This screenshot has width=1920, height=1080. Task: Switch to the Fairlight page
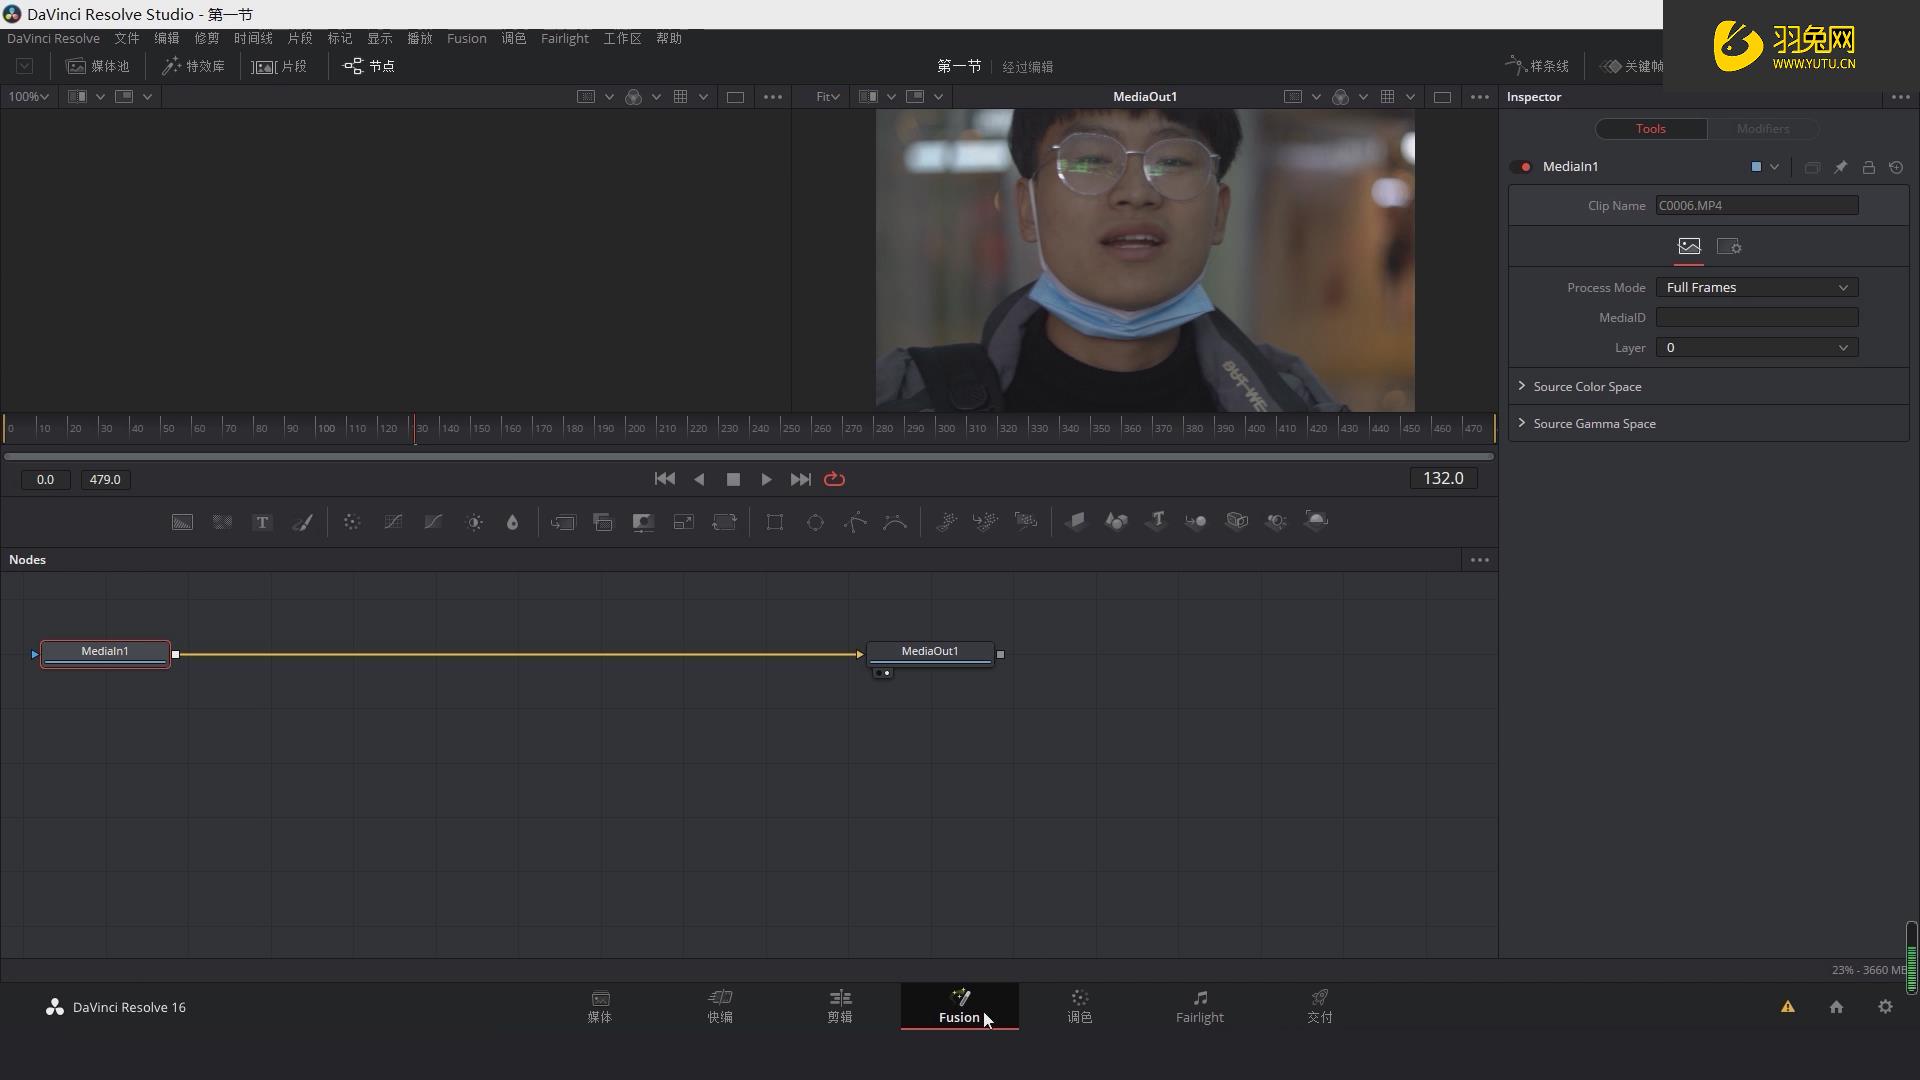tap(1199, 1007)
